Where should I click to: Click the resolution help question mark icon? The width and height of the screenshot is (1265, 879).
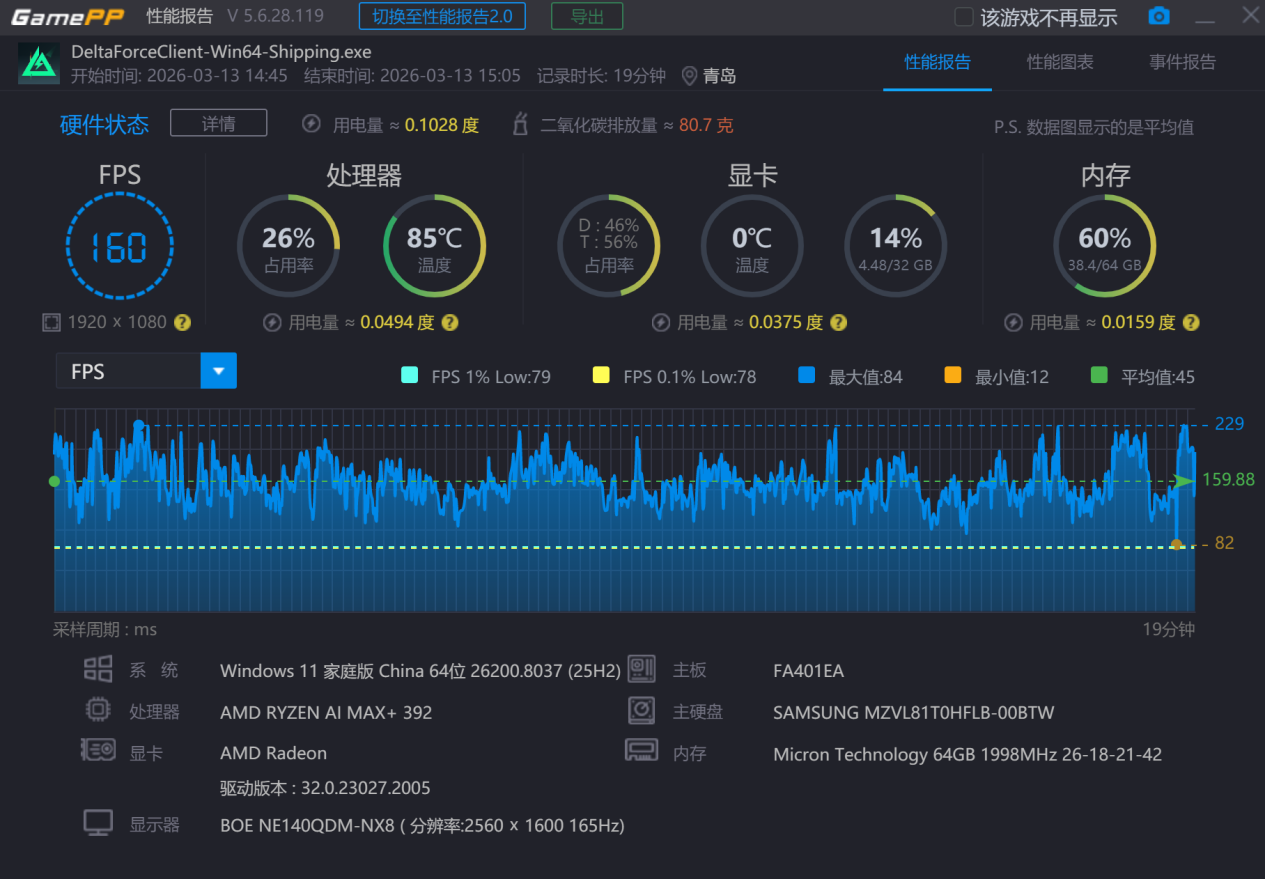[182, 322]
